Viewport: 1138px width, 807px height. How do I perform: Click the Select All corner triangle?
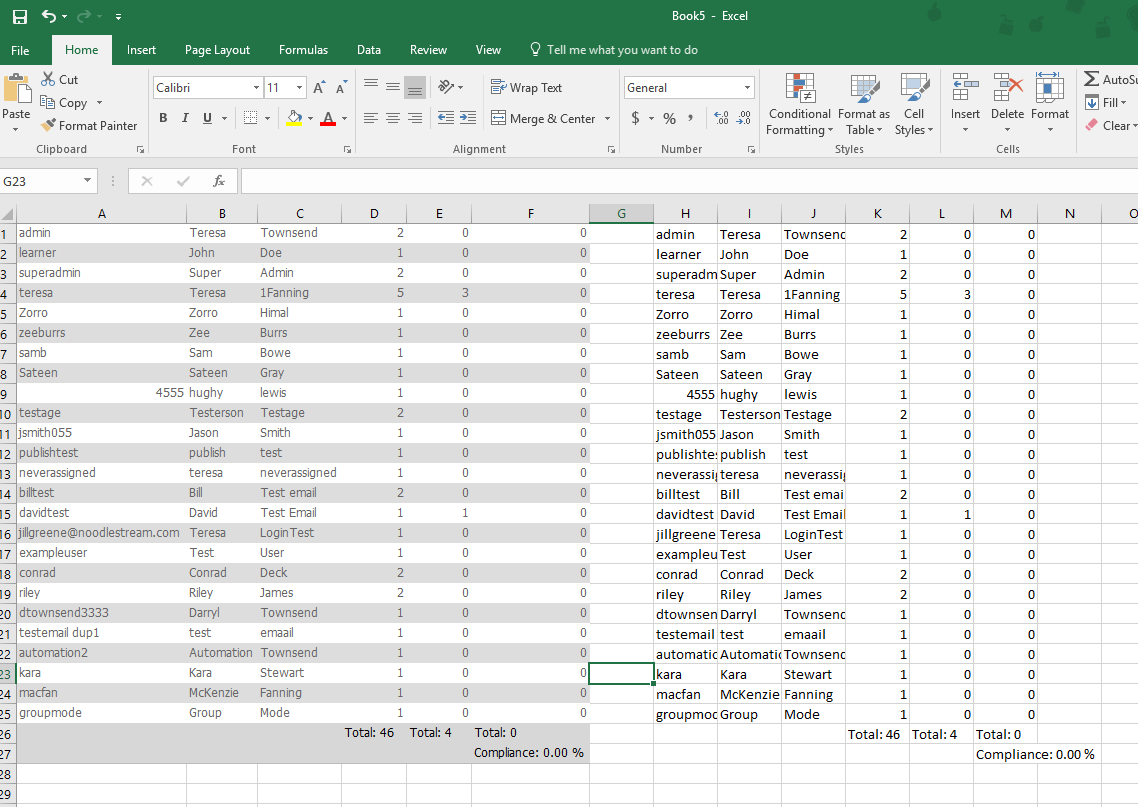(x=7, y=214)
